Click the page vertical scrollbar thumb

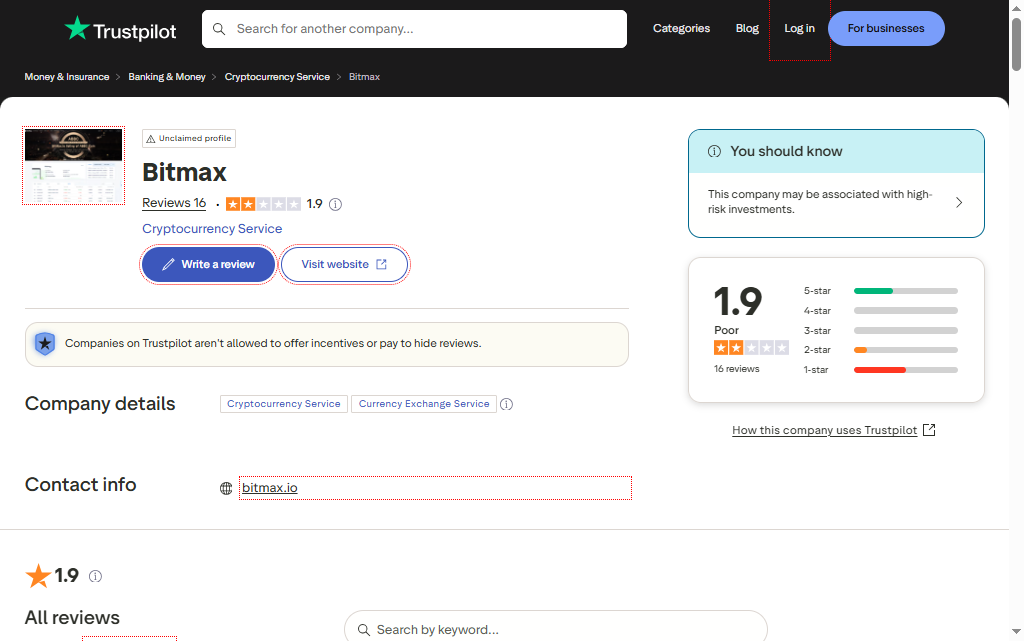coord(1016,44)
